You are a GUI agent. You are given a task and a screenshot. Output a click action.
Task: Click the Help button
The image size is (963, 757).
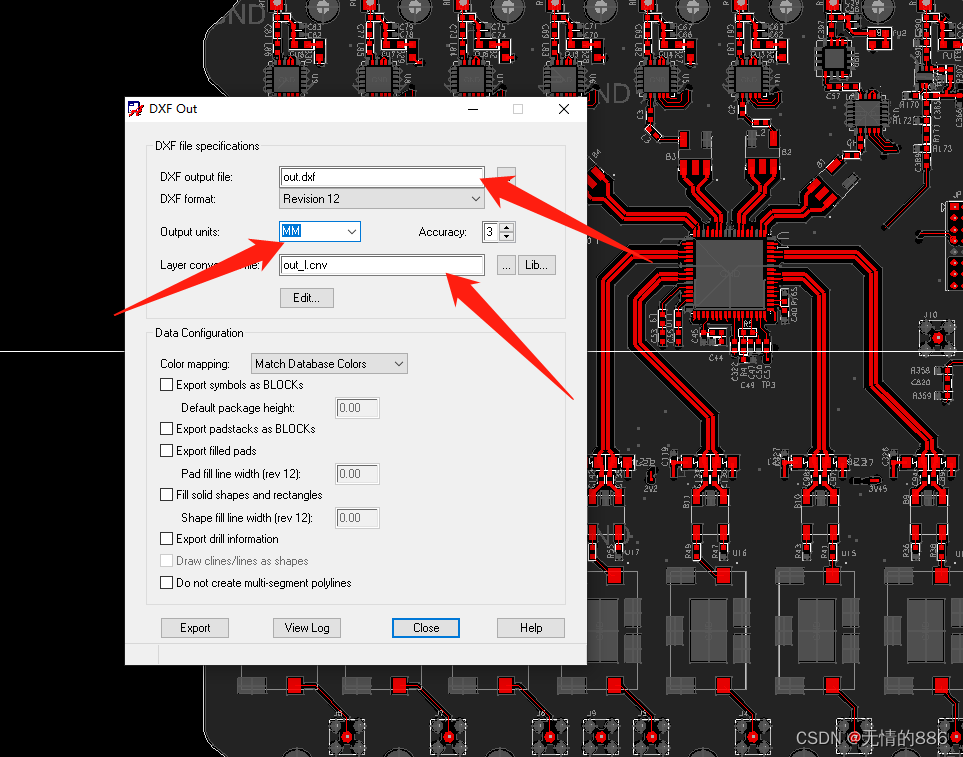[531, 628]
